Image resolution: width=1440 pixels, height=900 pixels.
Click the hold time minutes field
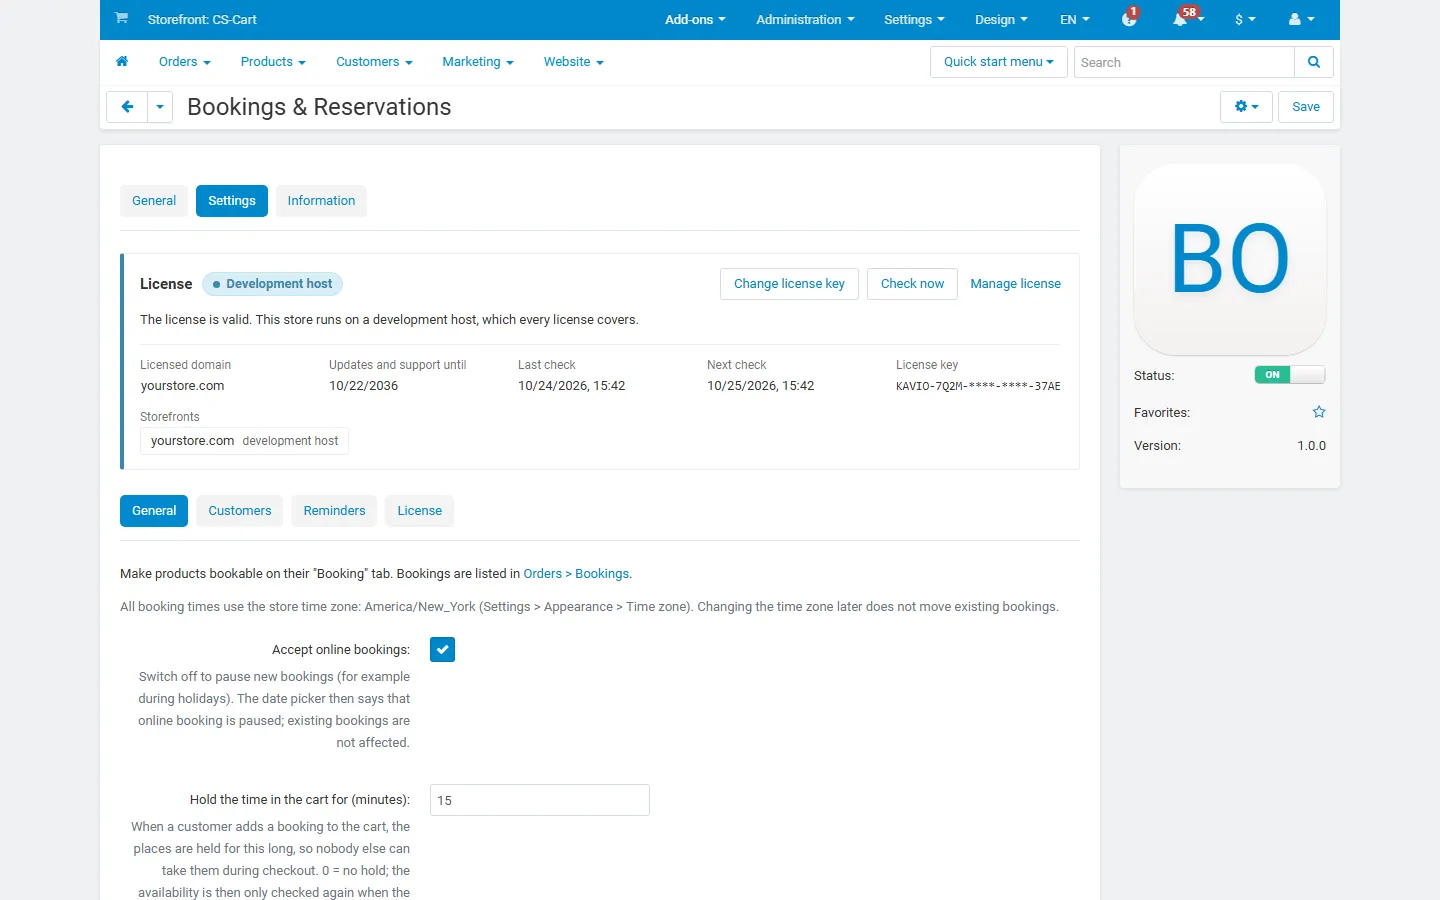coord(540,800)
